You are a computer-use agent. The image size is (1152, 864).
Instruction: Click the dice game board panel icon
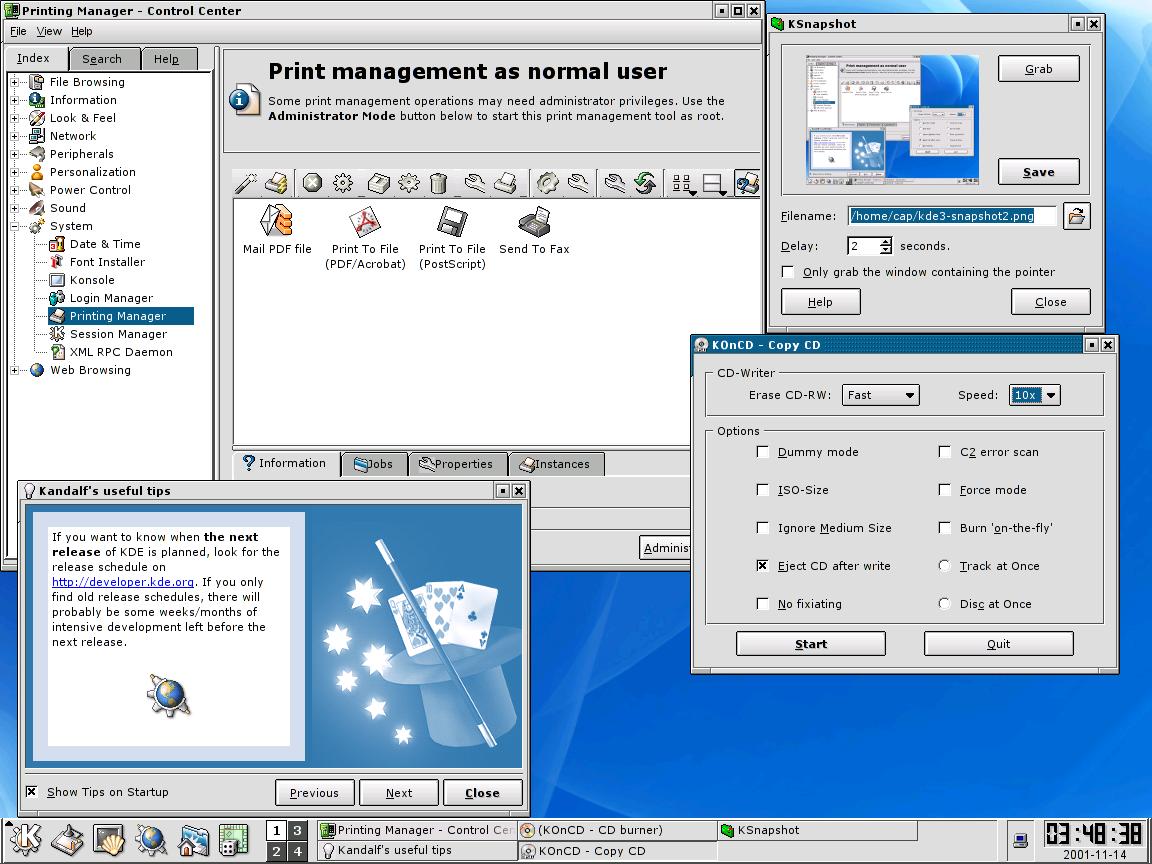[x=234, y=840]
